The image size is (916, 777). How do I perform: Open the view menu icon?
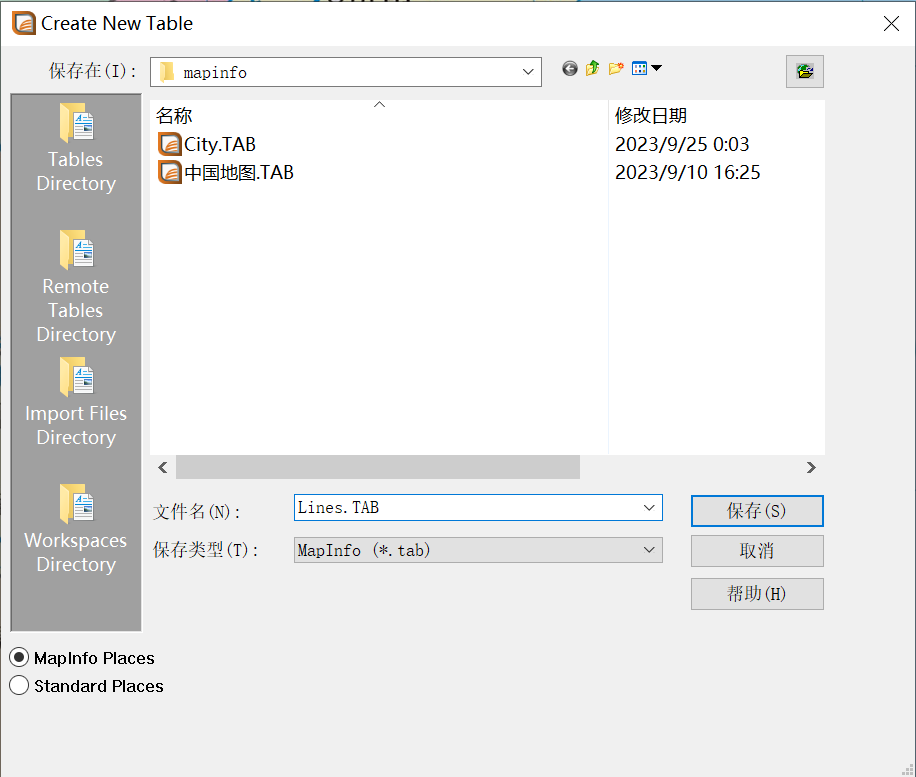coord(640,68)
